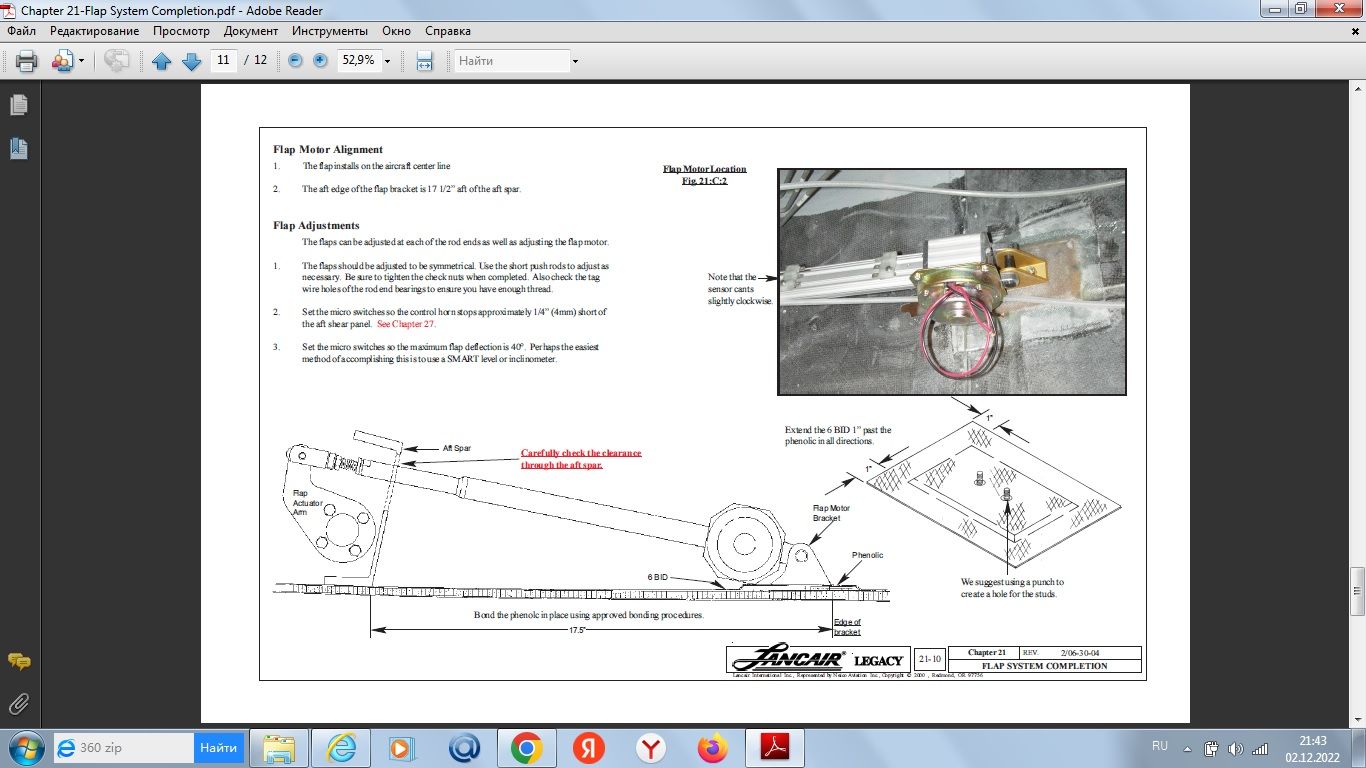Zoom out with the minus button
The image size is (1366, 768).
[295, 60]
